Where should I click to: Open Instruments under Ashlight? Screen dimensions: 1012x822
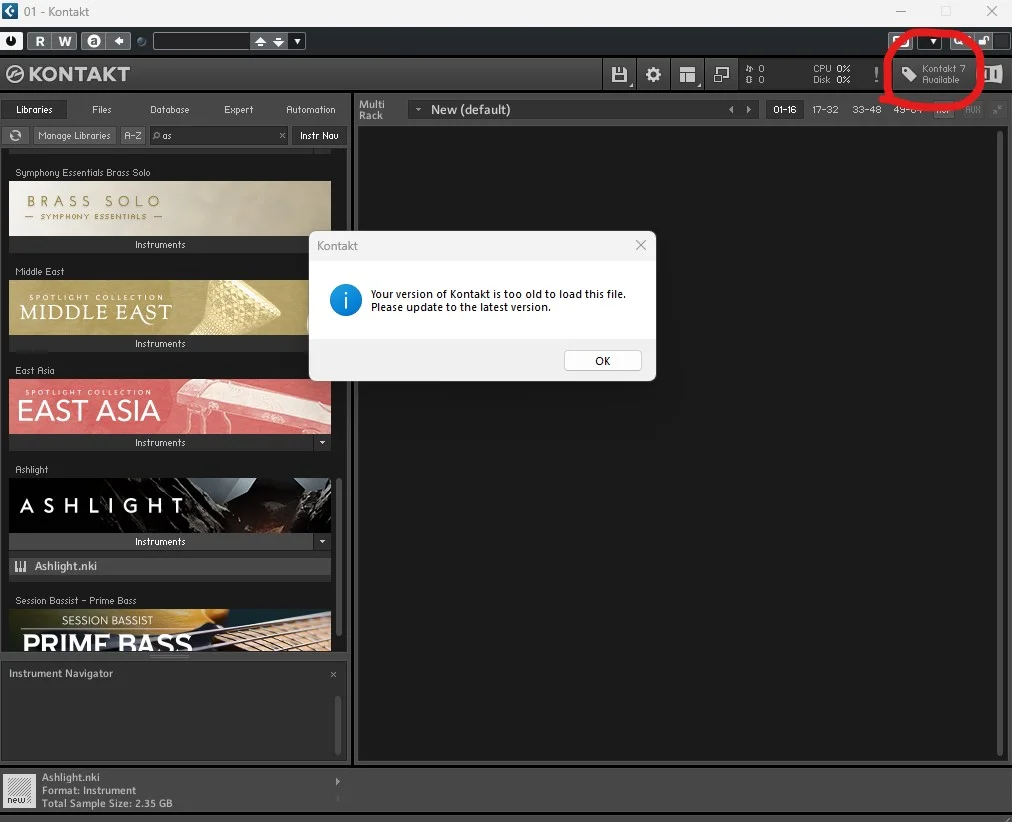pyautogui.click(x=160, y=542)
